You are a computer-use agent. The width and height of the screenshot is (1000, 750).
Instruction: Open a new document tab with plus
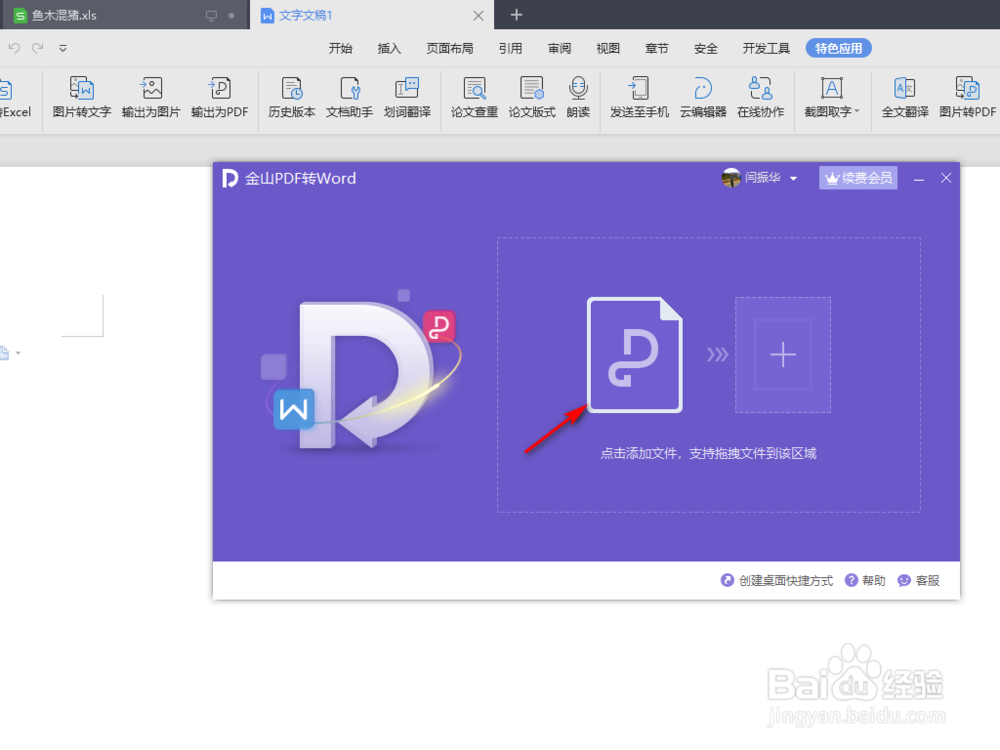click(517, 15)
